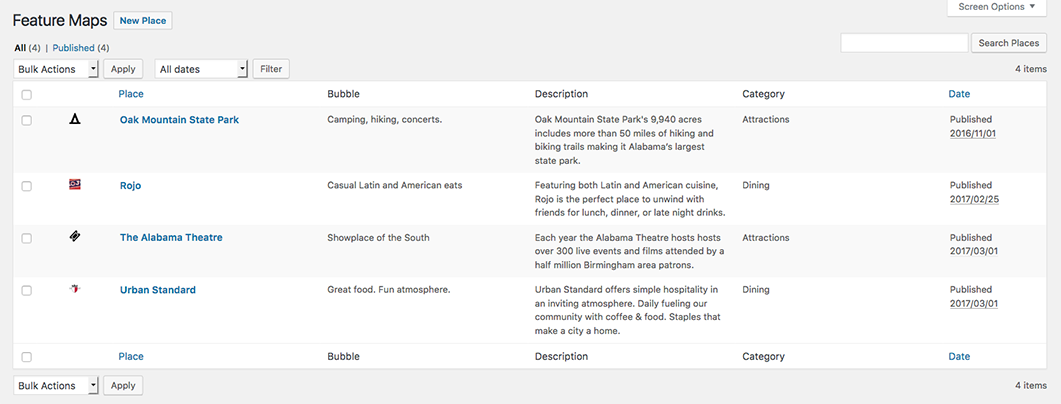Show the All places view
Screen dimensions: 1061x404
tap(20, 48)
